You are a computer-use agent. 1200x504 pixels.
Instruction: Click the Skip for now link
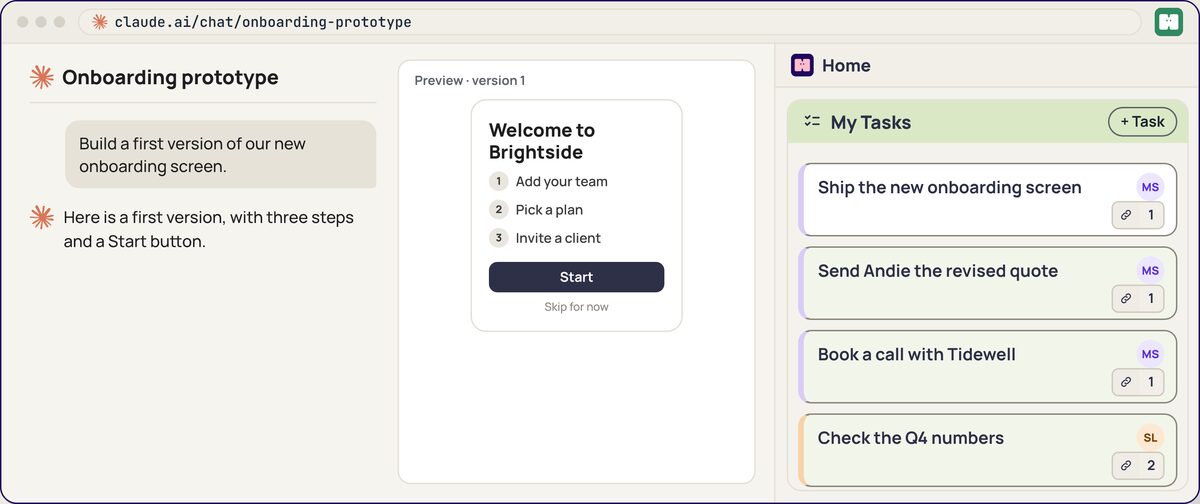(576, 307)
